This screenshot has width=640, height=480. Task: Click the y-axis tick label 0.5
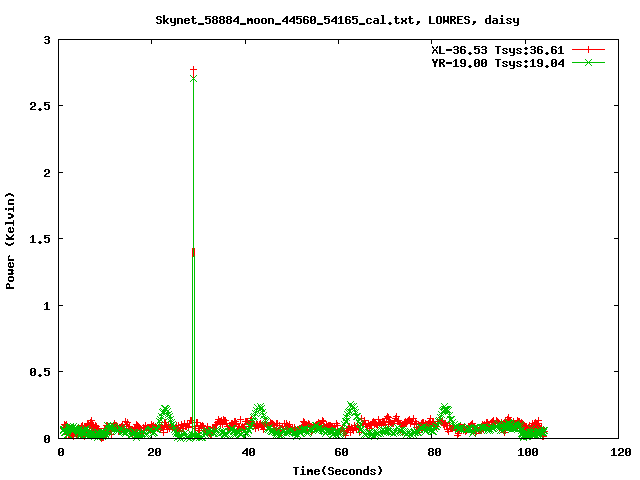40,372
